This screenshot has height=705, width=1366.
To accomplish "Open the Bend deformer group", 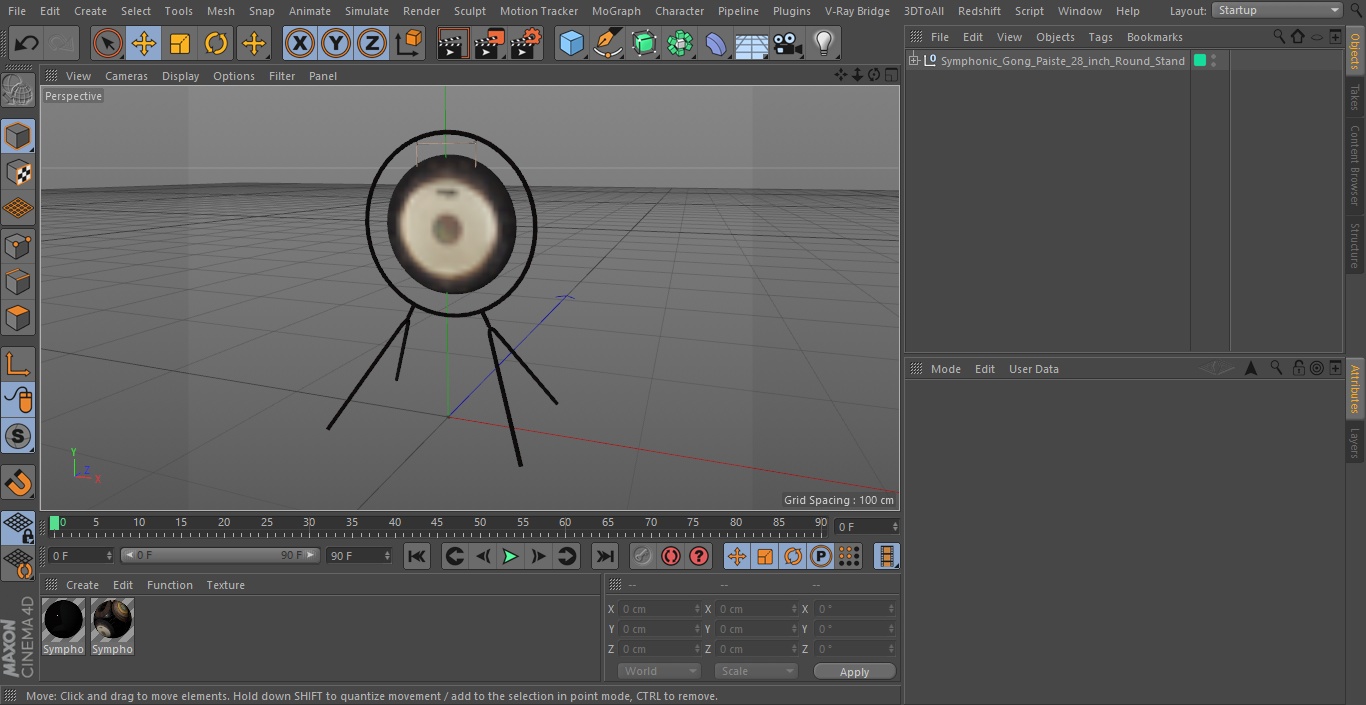I will [x=716, y=43].
